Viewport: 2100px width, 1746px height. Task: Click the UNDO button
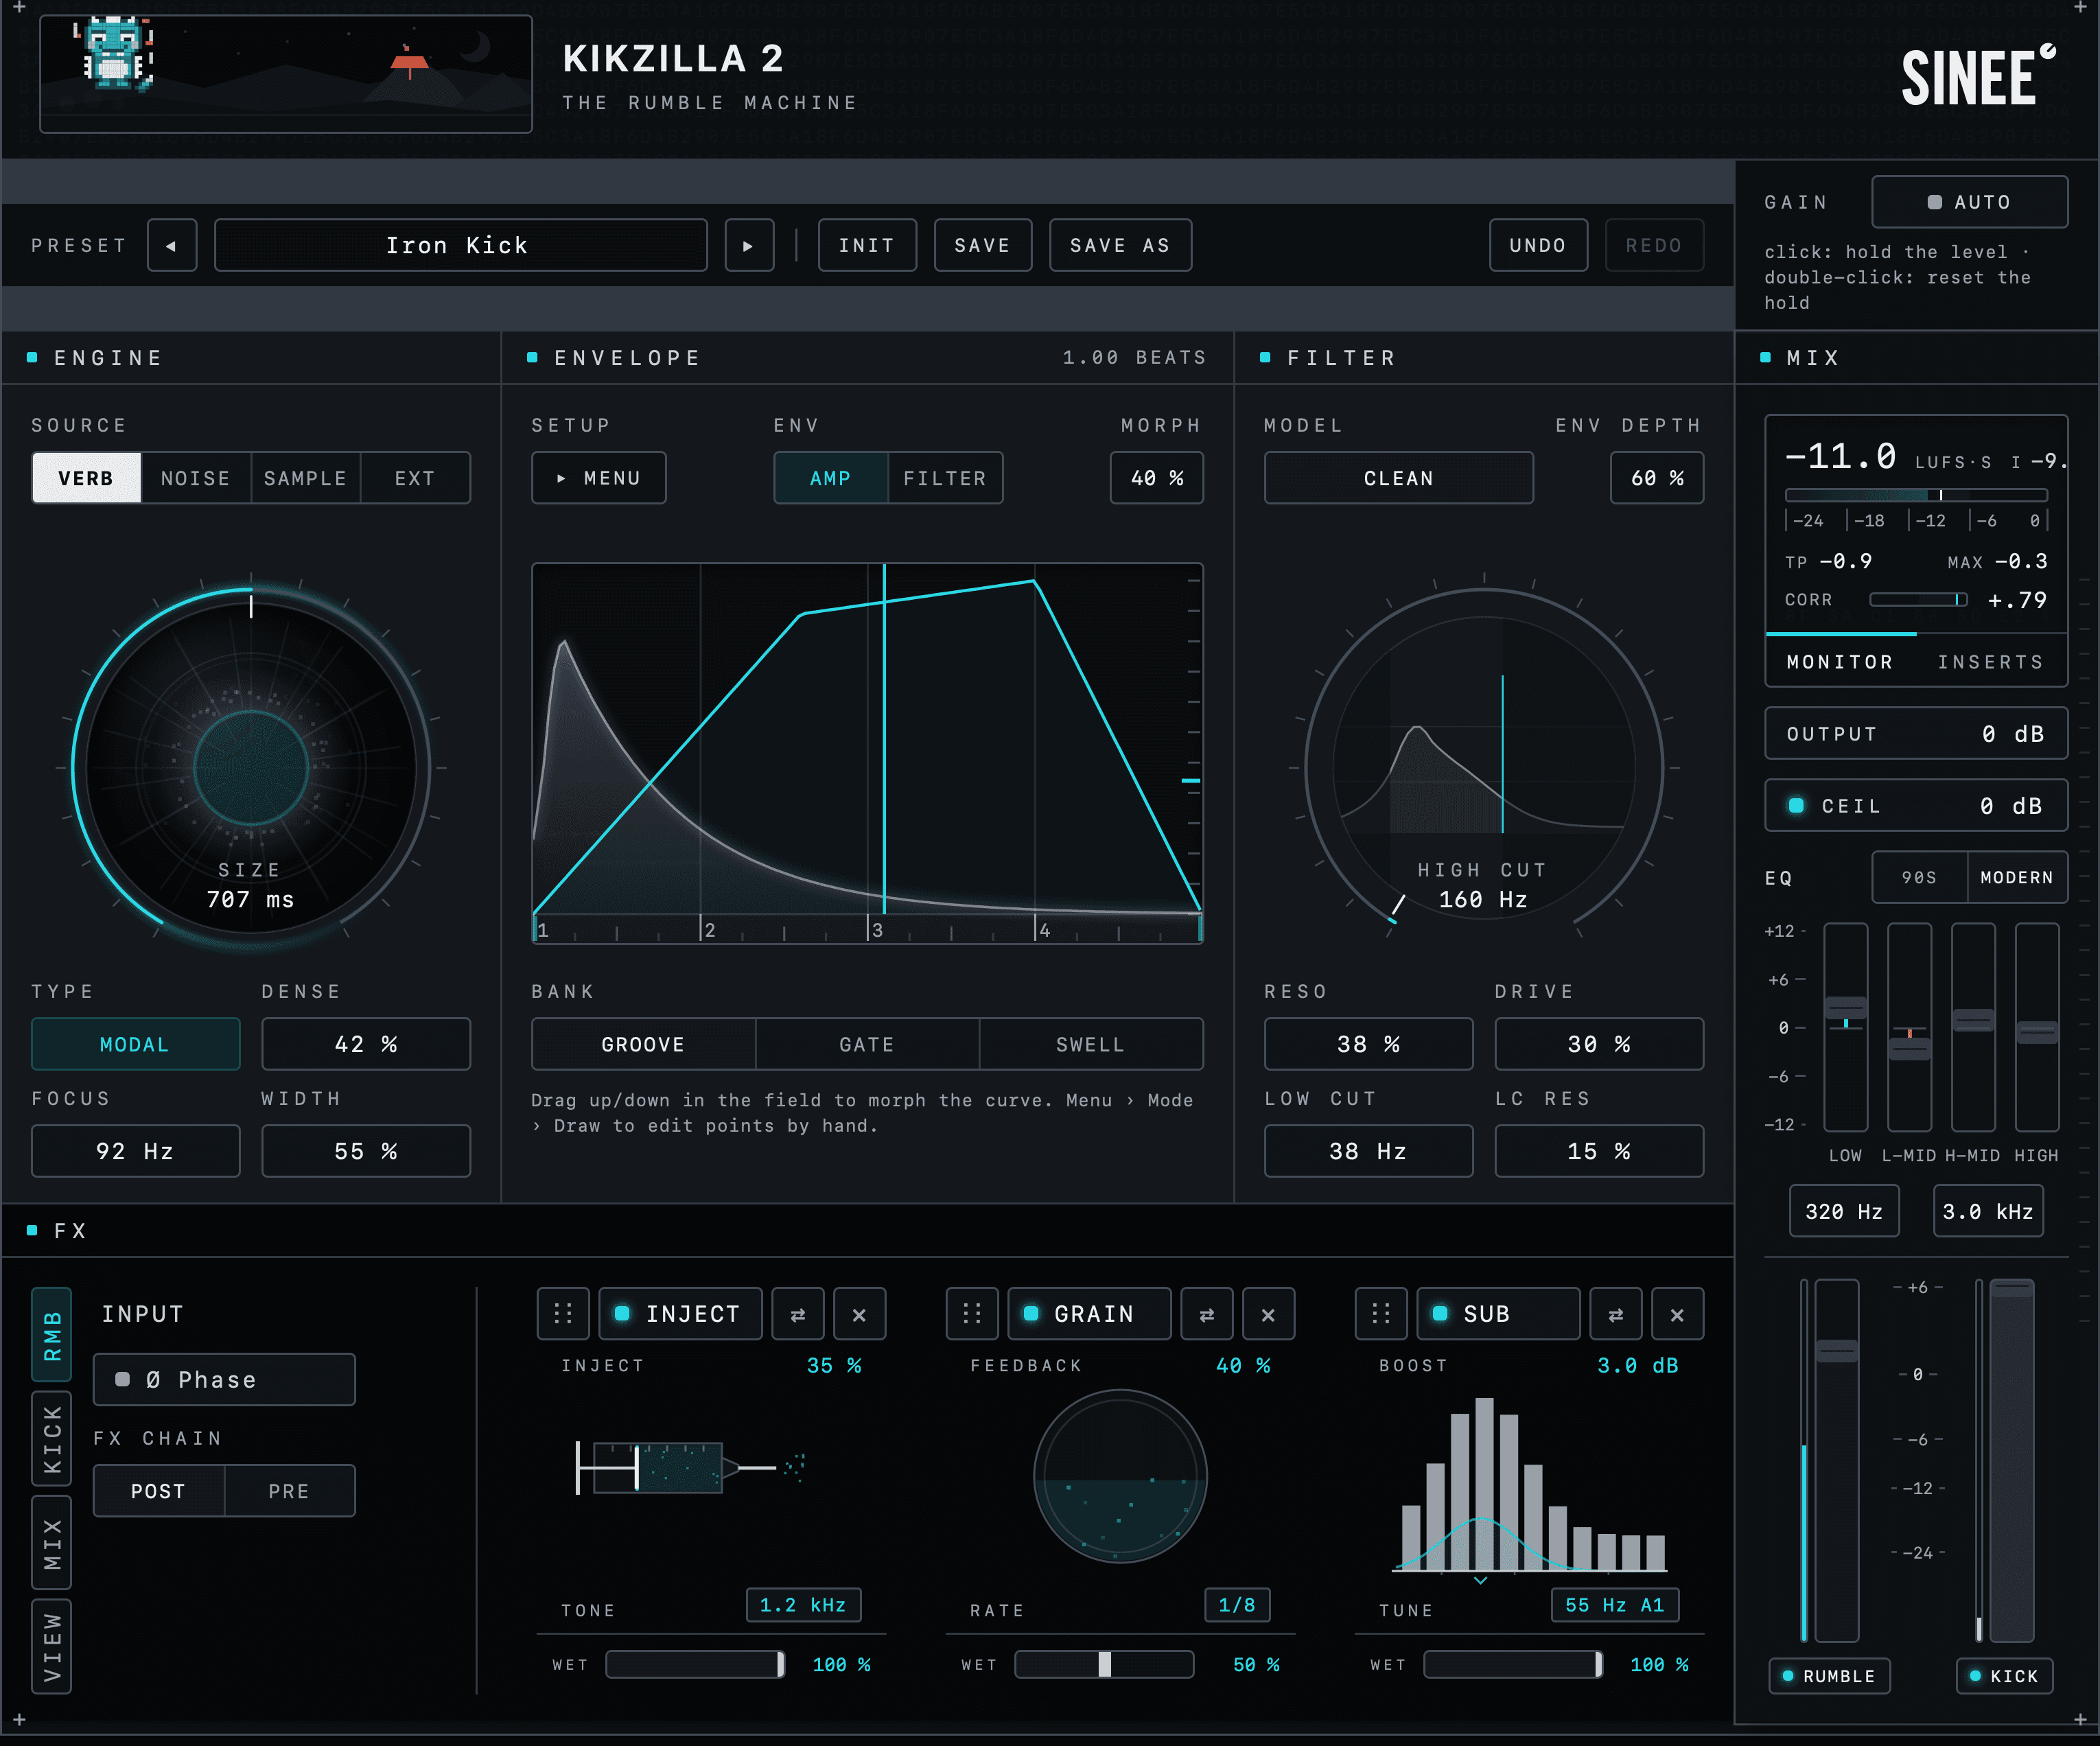coord(1538,245)
